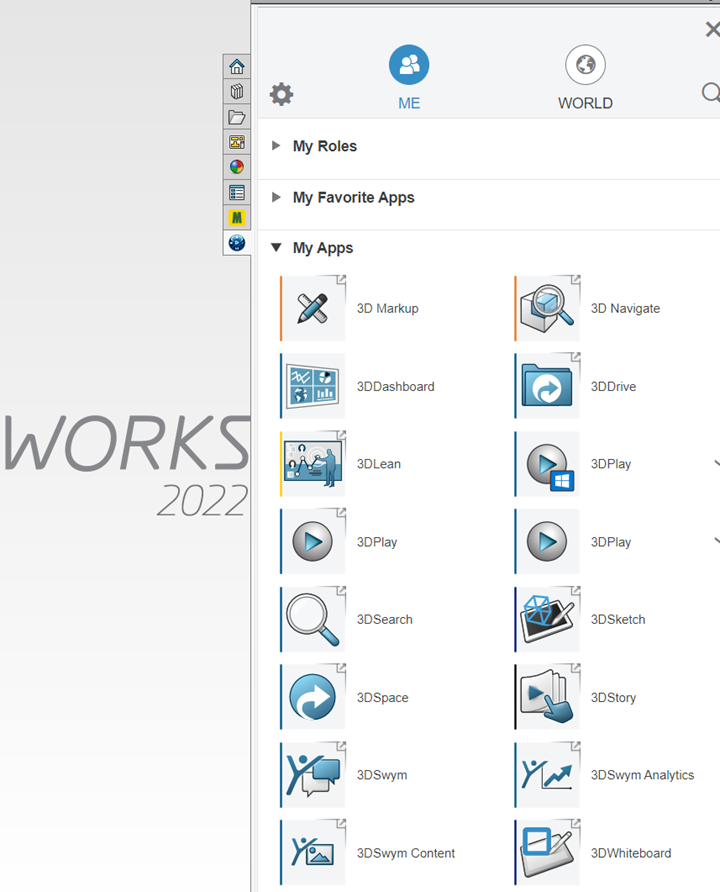Open the Appearances color ball tab
720x892 pixels.
pos(237,167)
